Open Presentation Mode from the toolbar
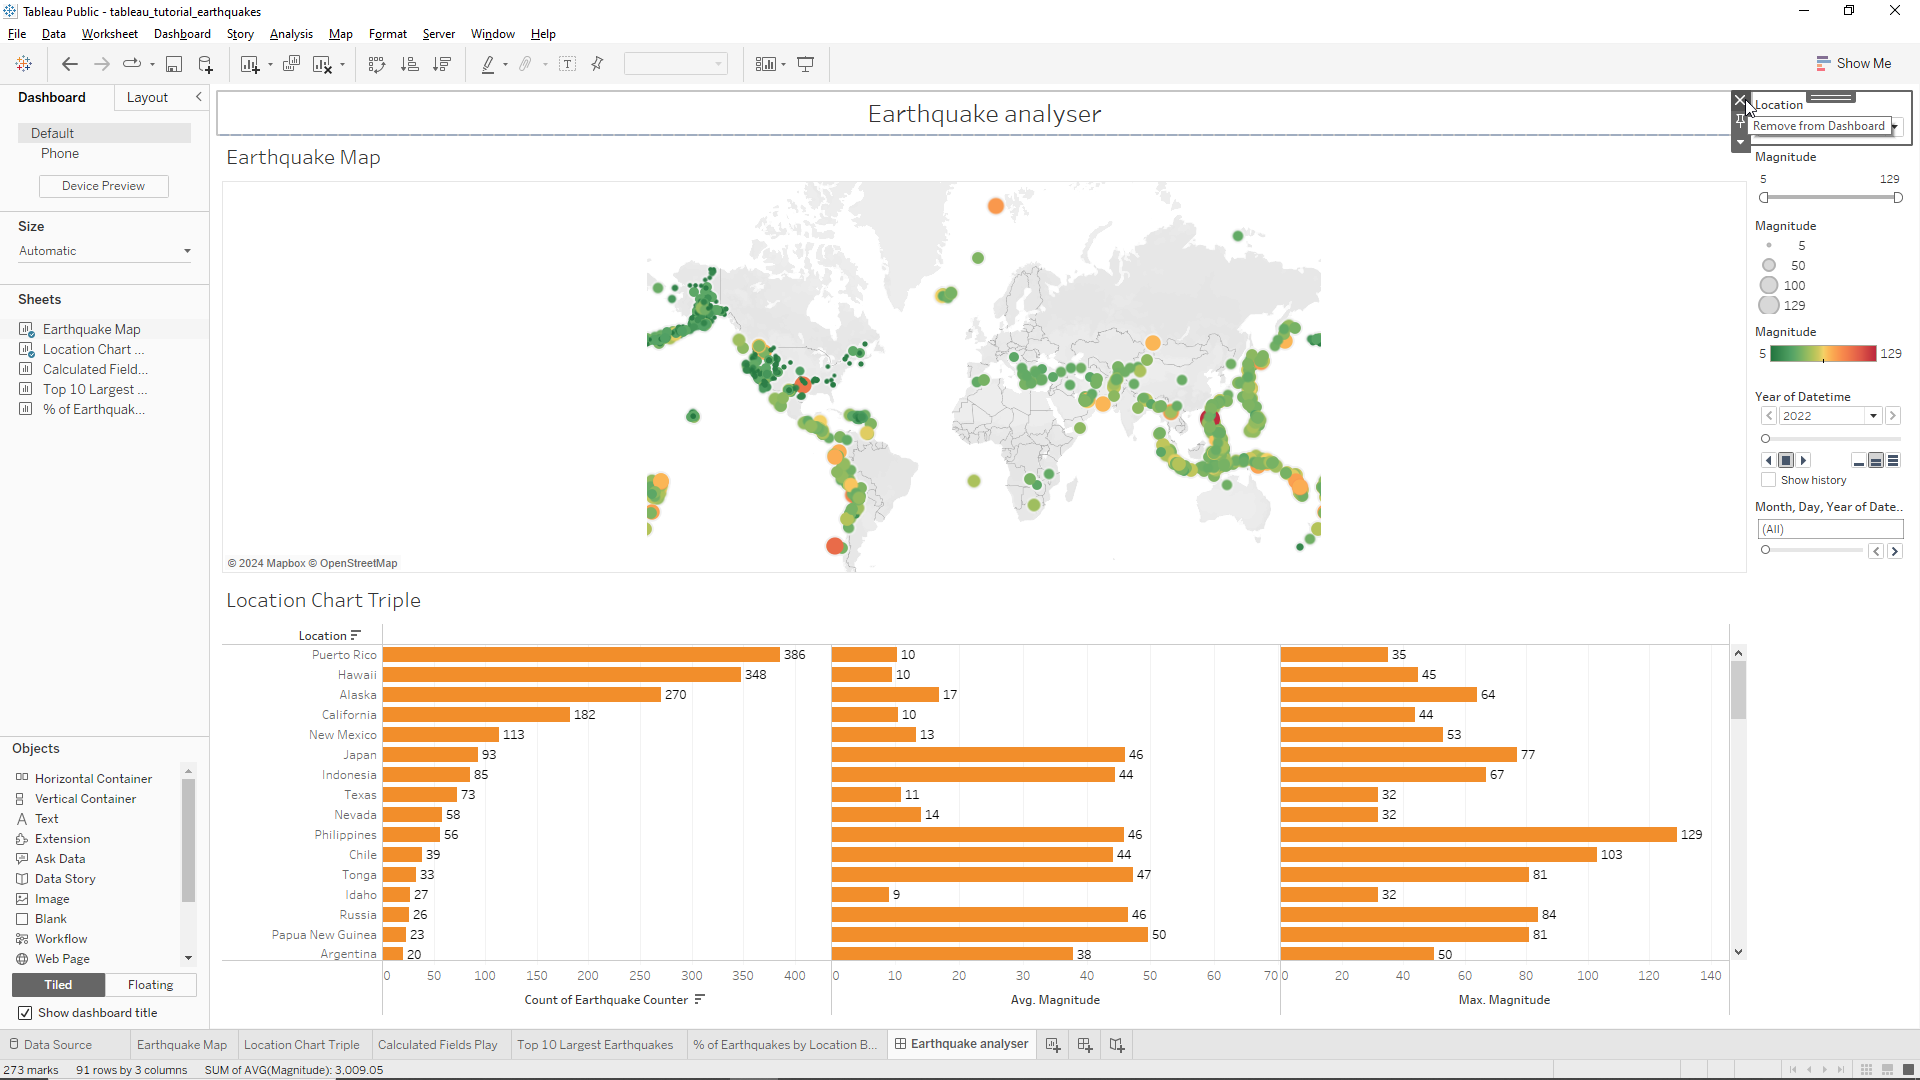 pos(806,63)
